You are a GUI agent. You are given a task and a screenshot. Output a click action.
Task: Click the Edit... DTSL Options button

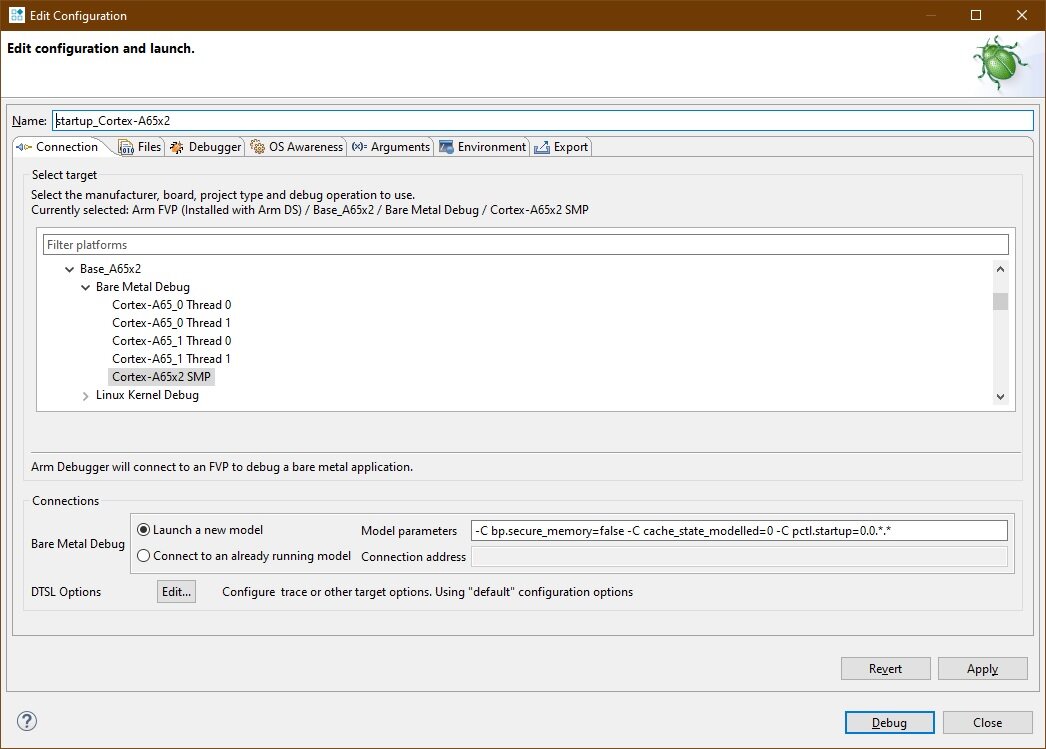coord(177,592)
